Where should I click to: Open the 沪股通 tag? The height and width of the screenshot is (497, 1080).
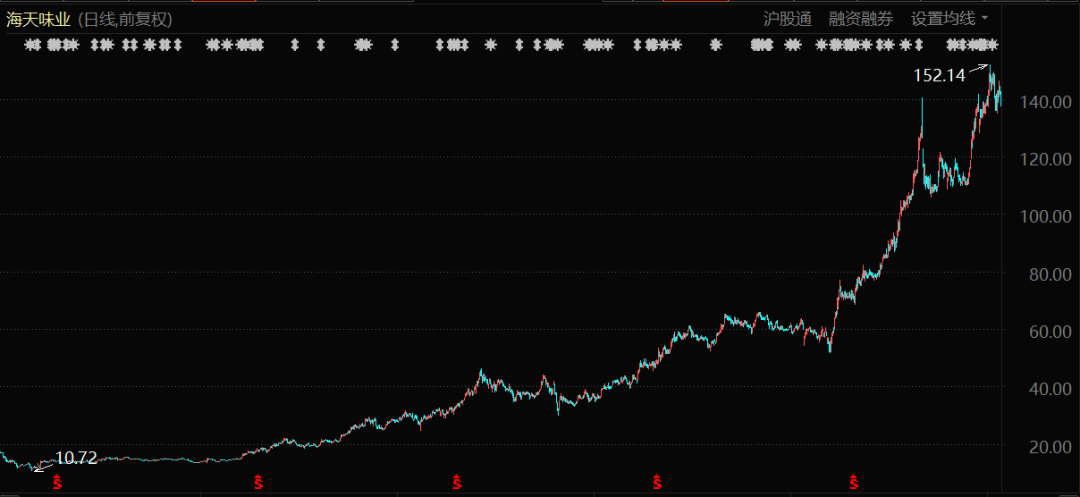788,18
